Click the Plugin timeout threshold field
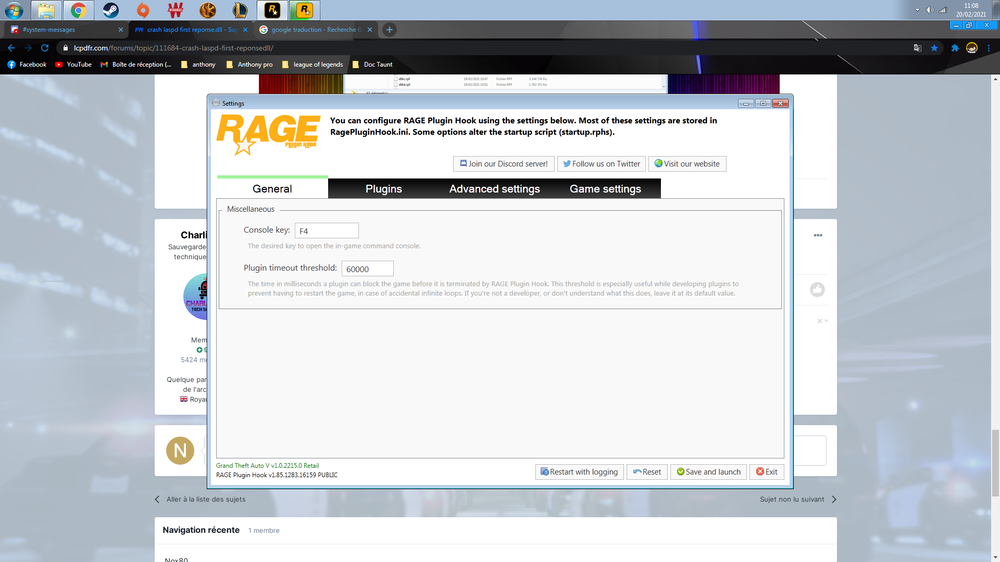1000x562 pixels. (367, 269)
